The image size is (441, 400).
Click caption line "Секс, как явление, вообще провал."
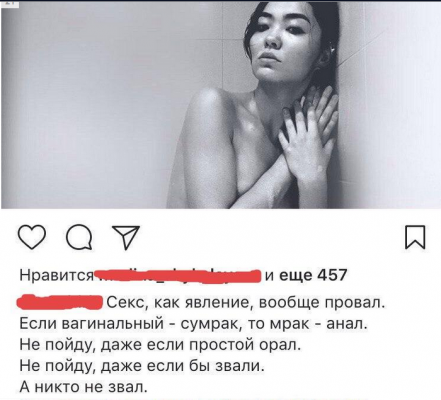point(246,303)
